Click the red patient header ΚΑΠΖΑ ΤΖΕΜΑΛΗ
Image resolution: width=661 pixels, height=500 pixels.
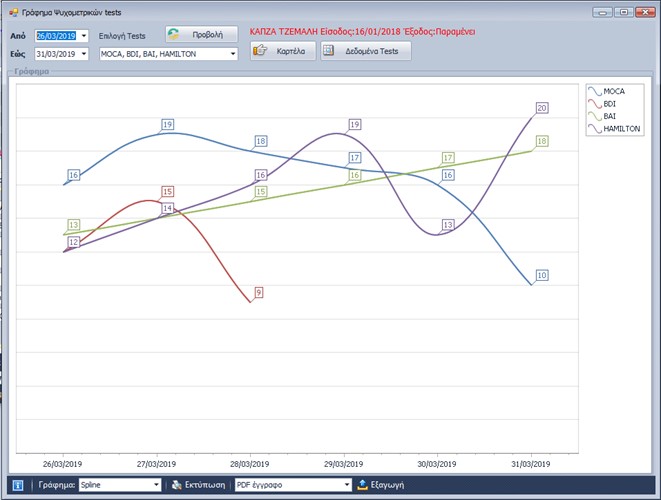coord(284,32)
